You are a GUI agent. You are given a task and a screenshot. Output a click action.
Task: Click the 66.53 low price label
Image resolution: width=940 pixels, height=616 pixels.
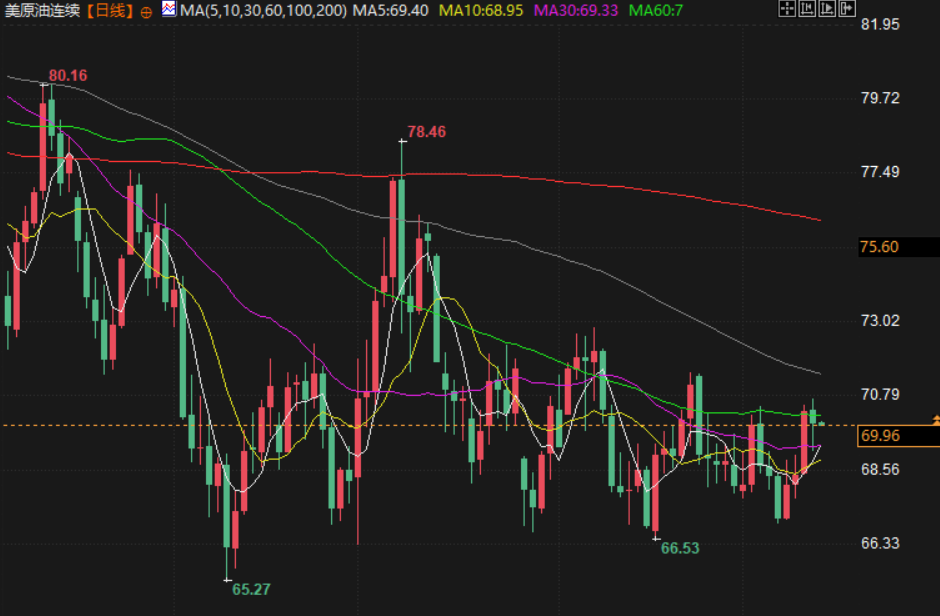(680, 548)
